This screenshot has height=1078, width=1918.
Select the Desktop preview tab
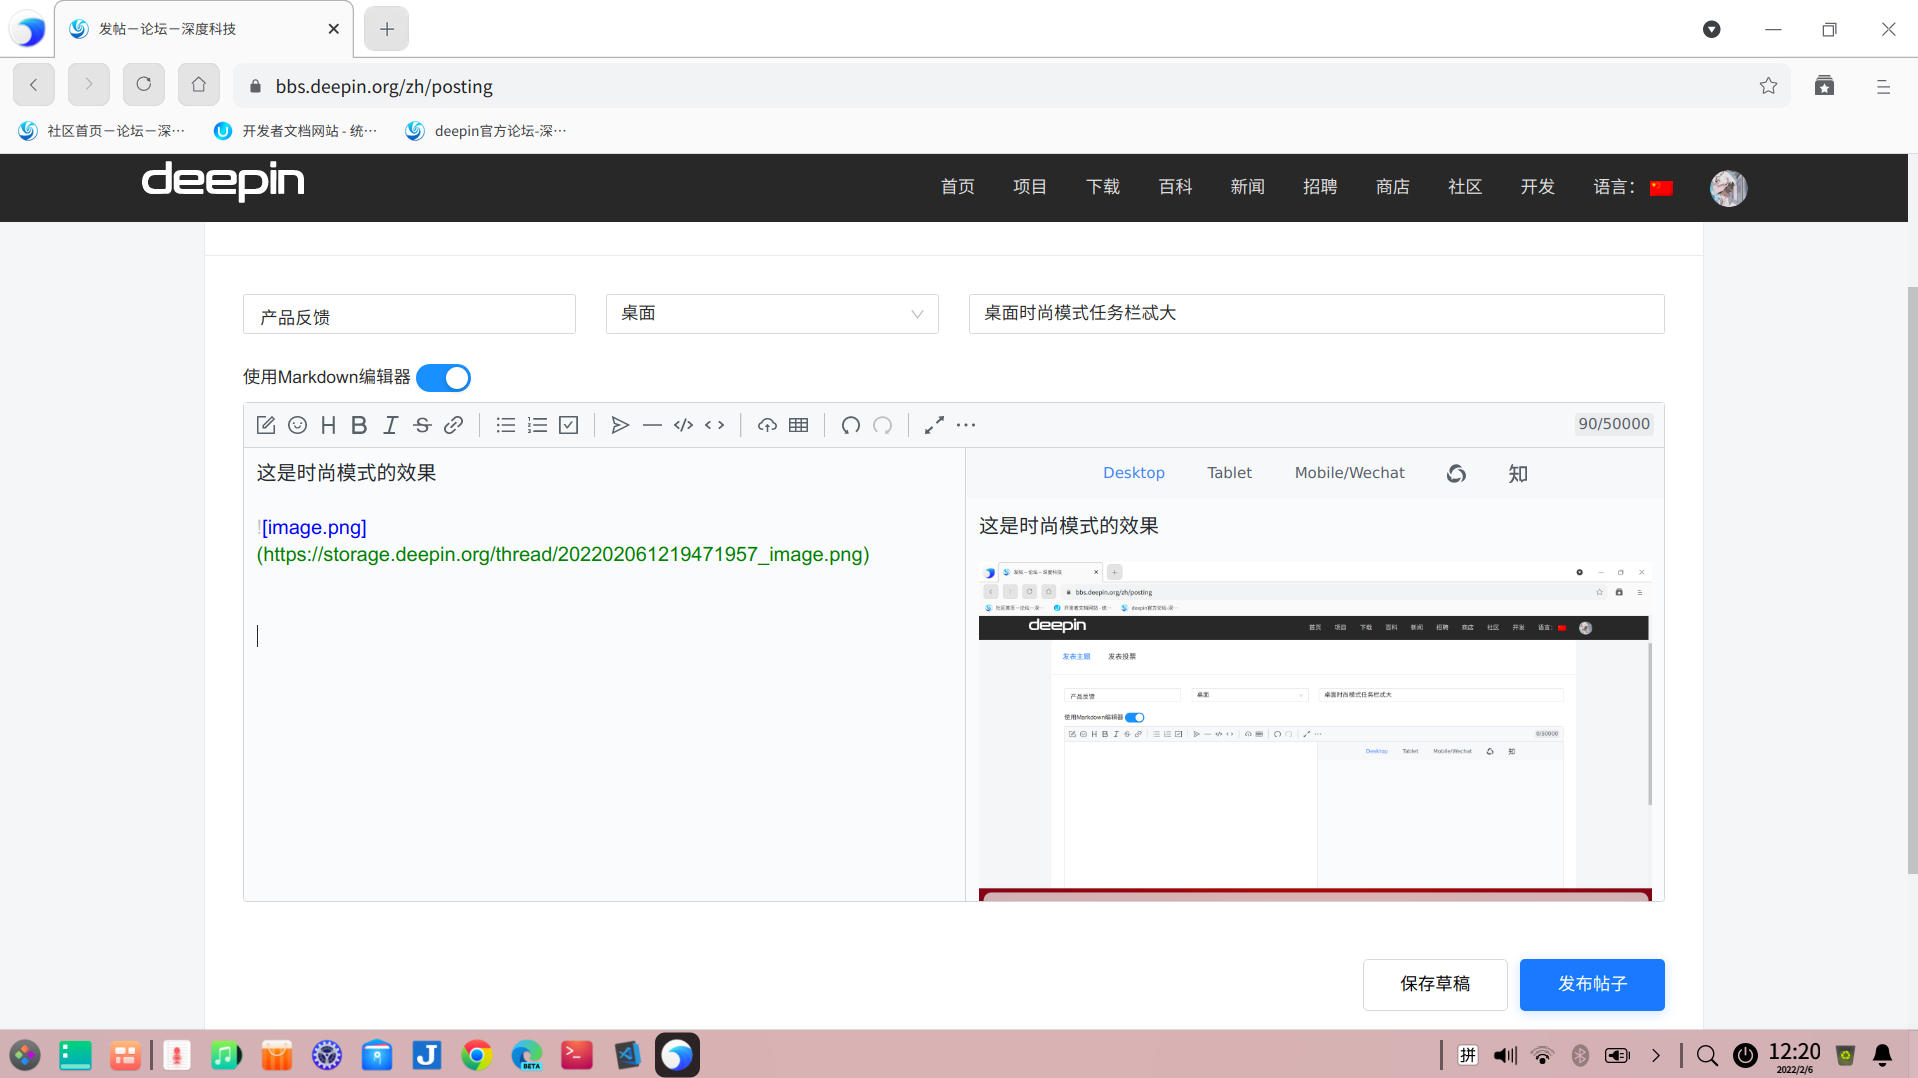pyautogui.click(x=1133, y=473)
